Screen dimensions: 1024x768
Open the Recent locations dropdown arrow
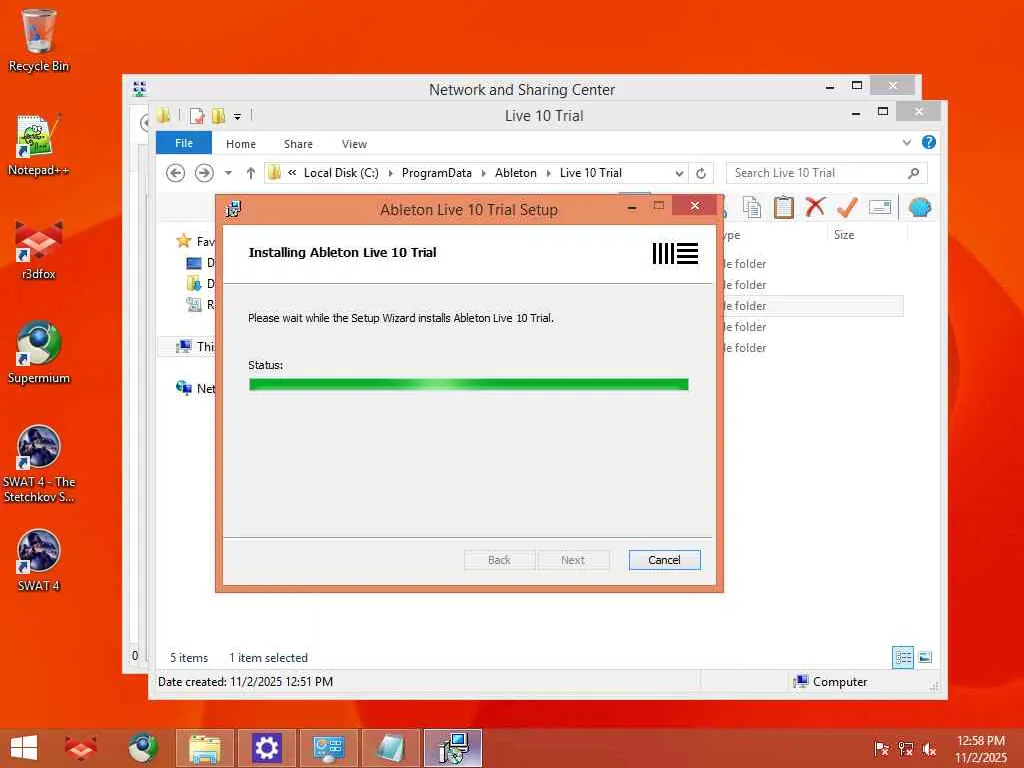coord(228,173)
